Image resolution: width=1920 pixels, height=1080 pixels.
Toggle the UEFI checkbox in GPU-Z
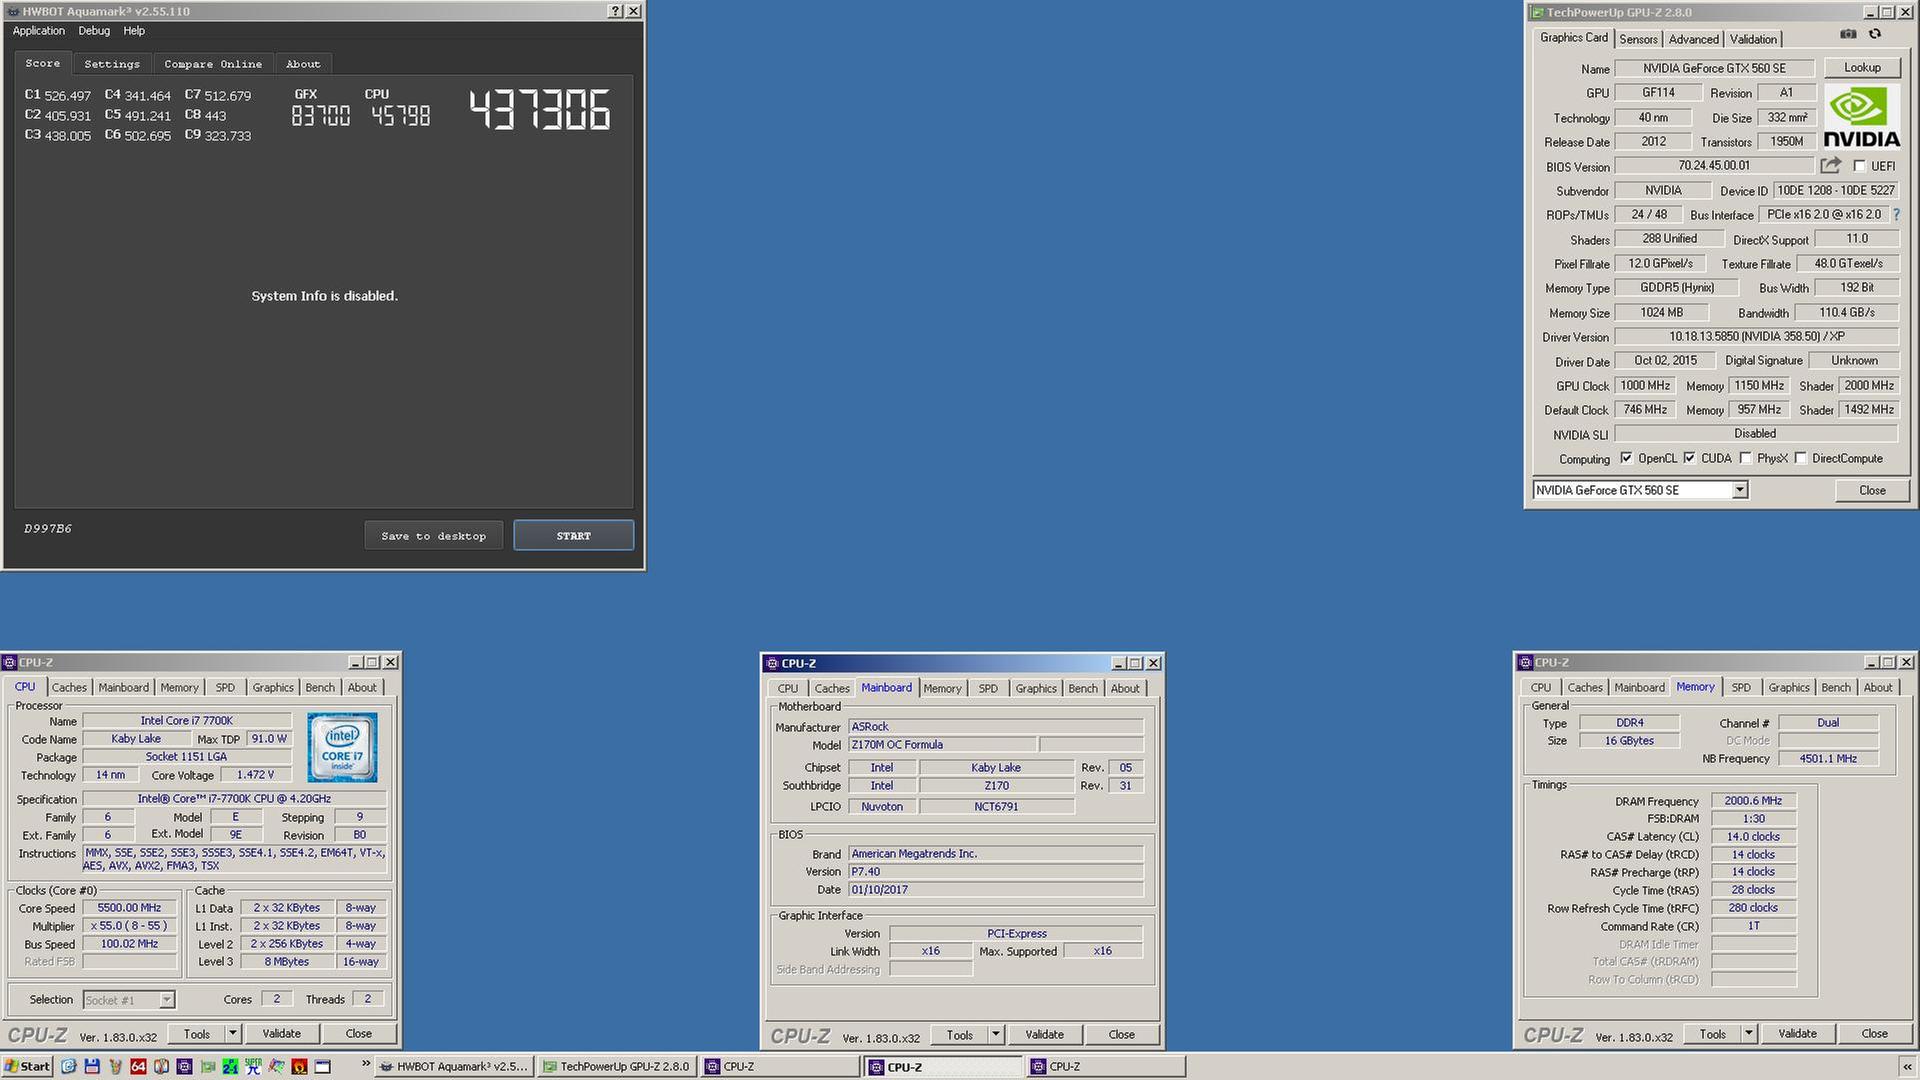1859,166
